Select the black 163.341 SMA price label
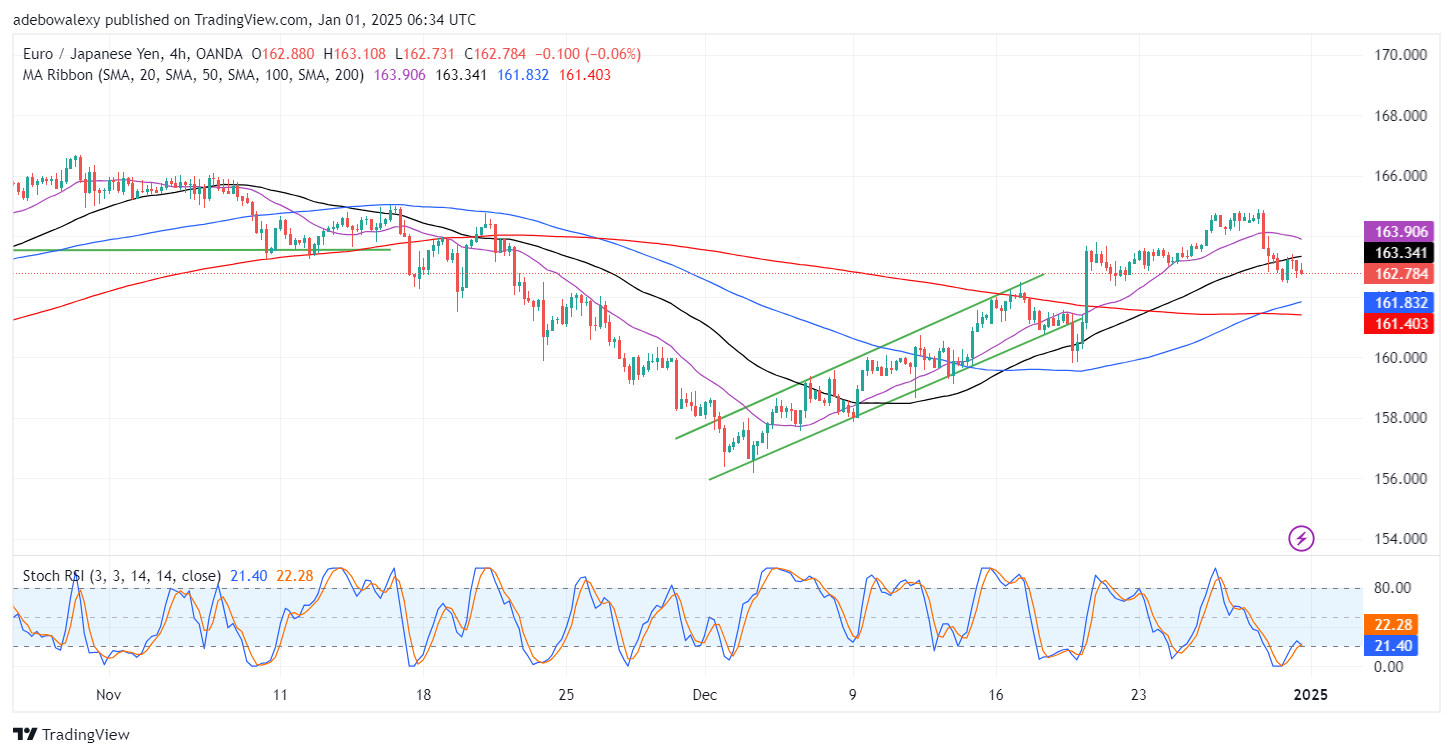Image resolution: width=1453 pixels, height=756 pixels. pos(1398,253)
